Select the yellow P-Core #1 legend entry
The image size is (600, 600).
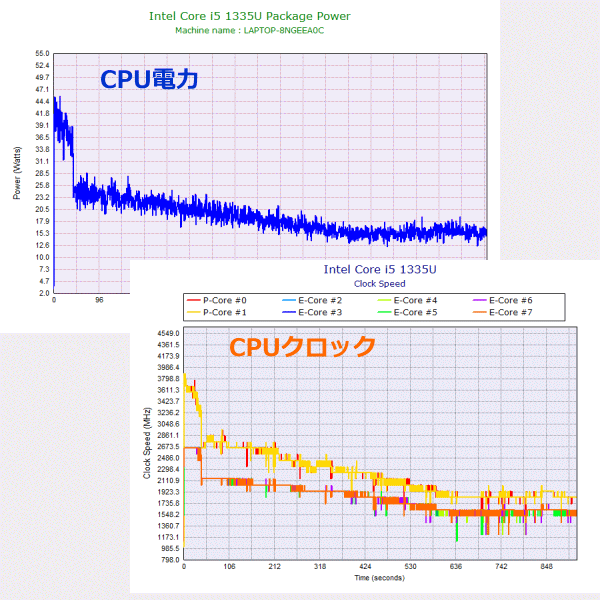223,312
